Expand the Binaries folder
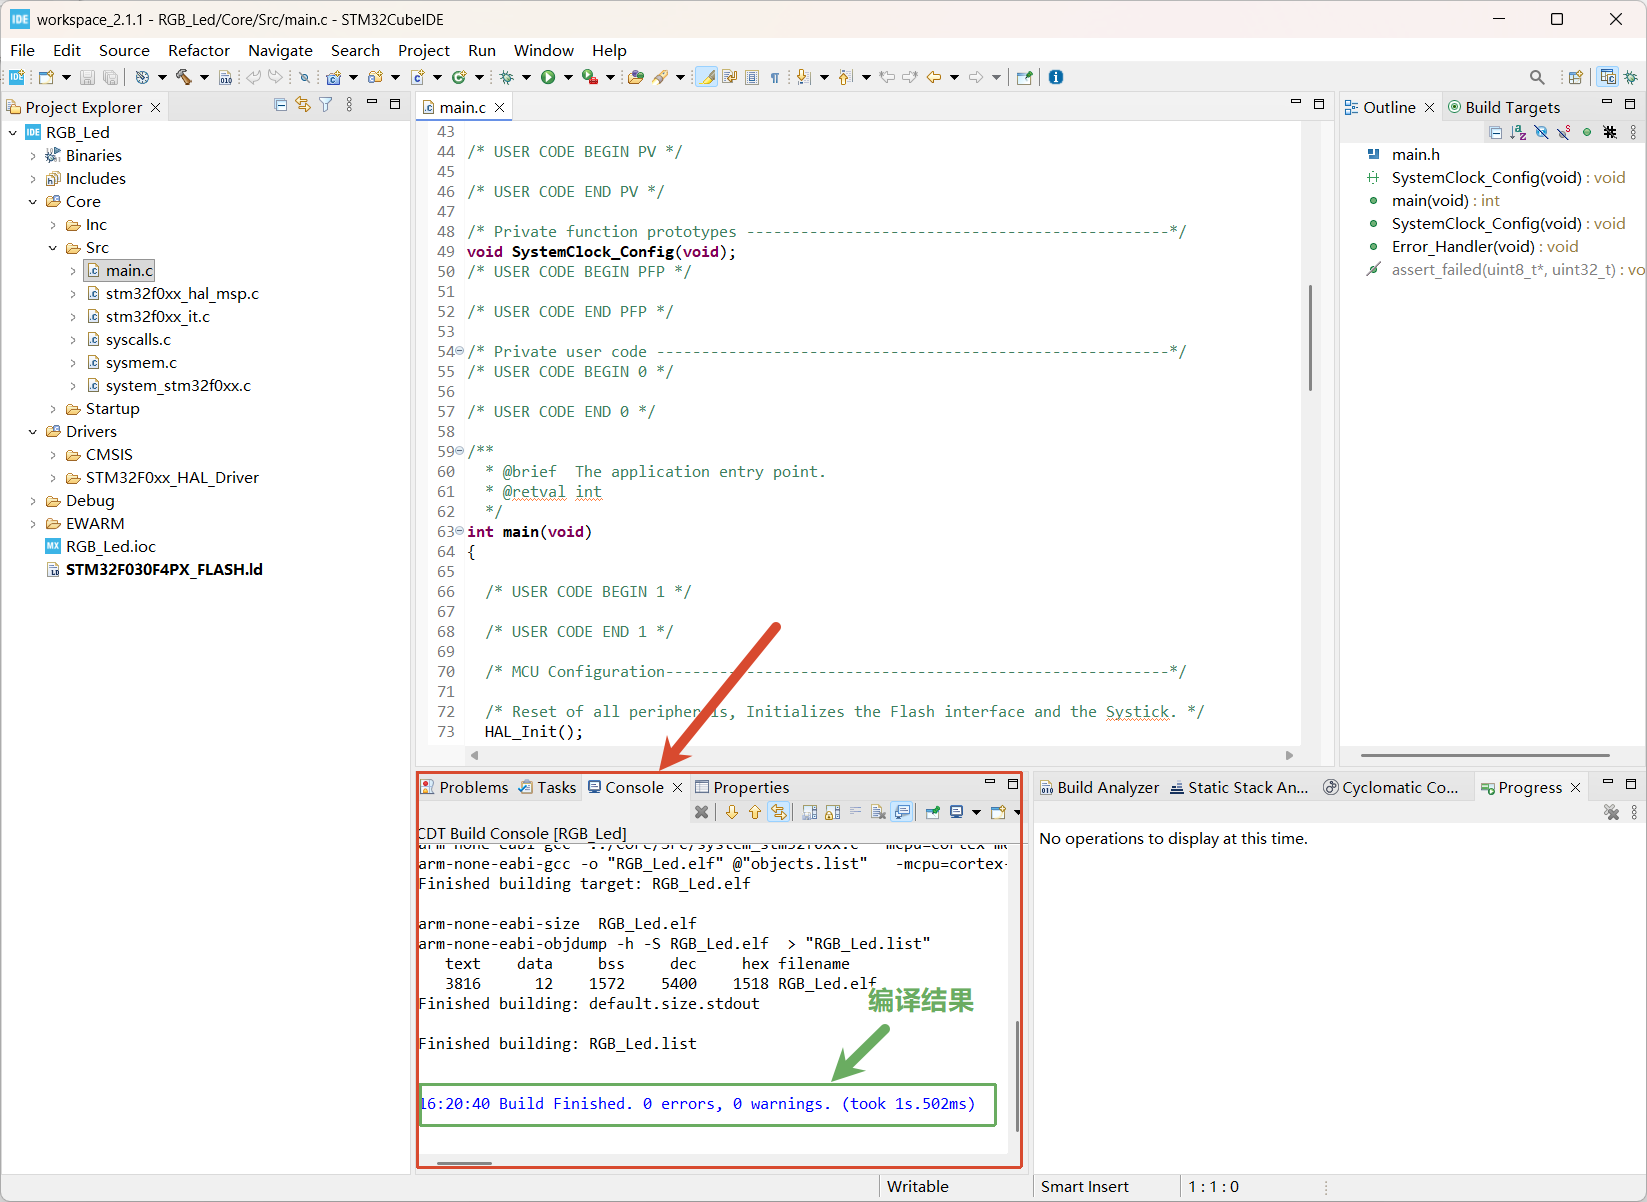Screen dimensions: 1647x1202 32,155
